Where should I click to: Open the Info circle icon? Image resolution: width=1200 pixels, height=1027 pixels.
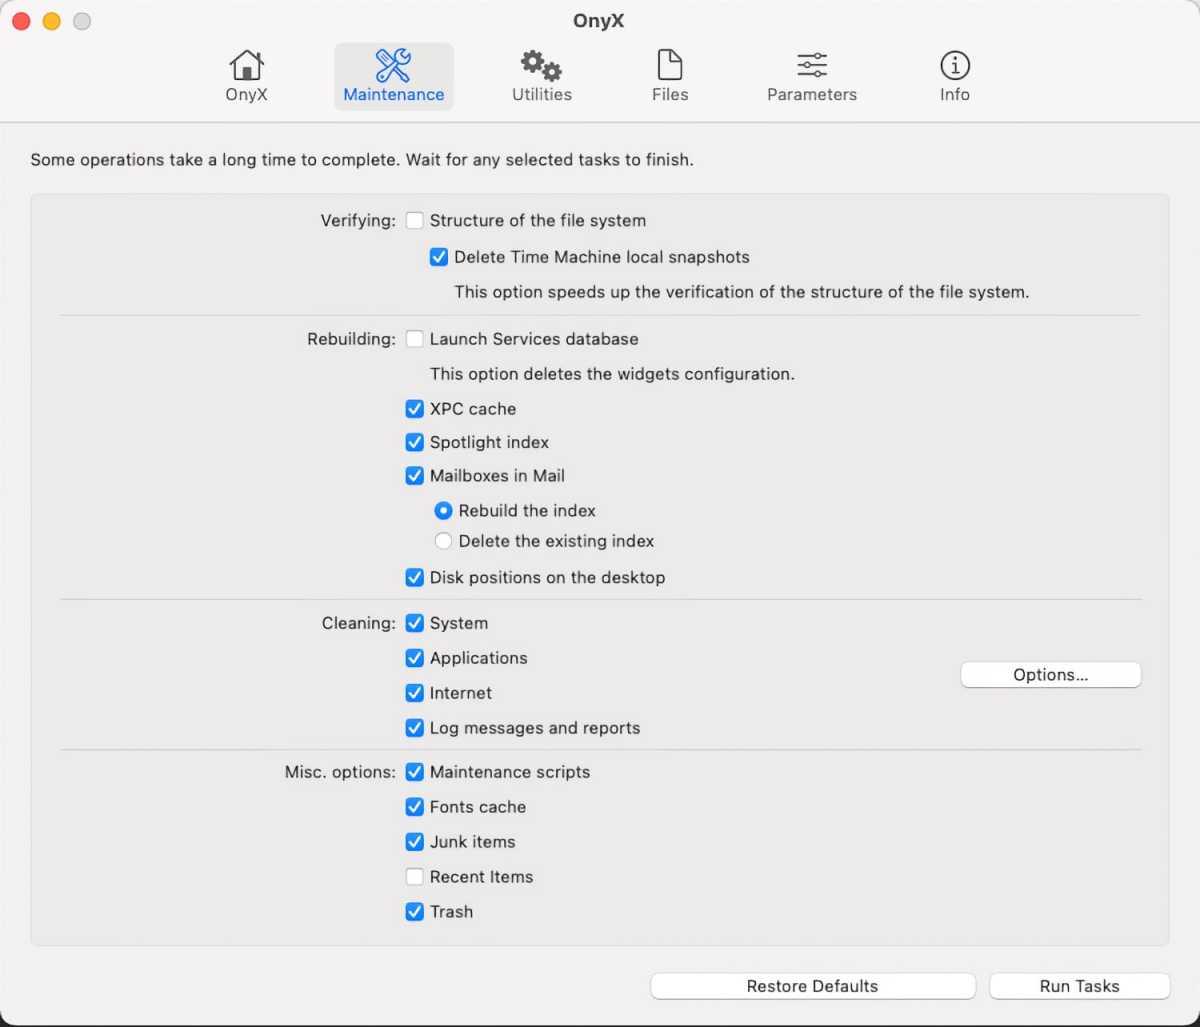(x=954, y=66)
